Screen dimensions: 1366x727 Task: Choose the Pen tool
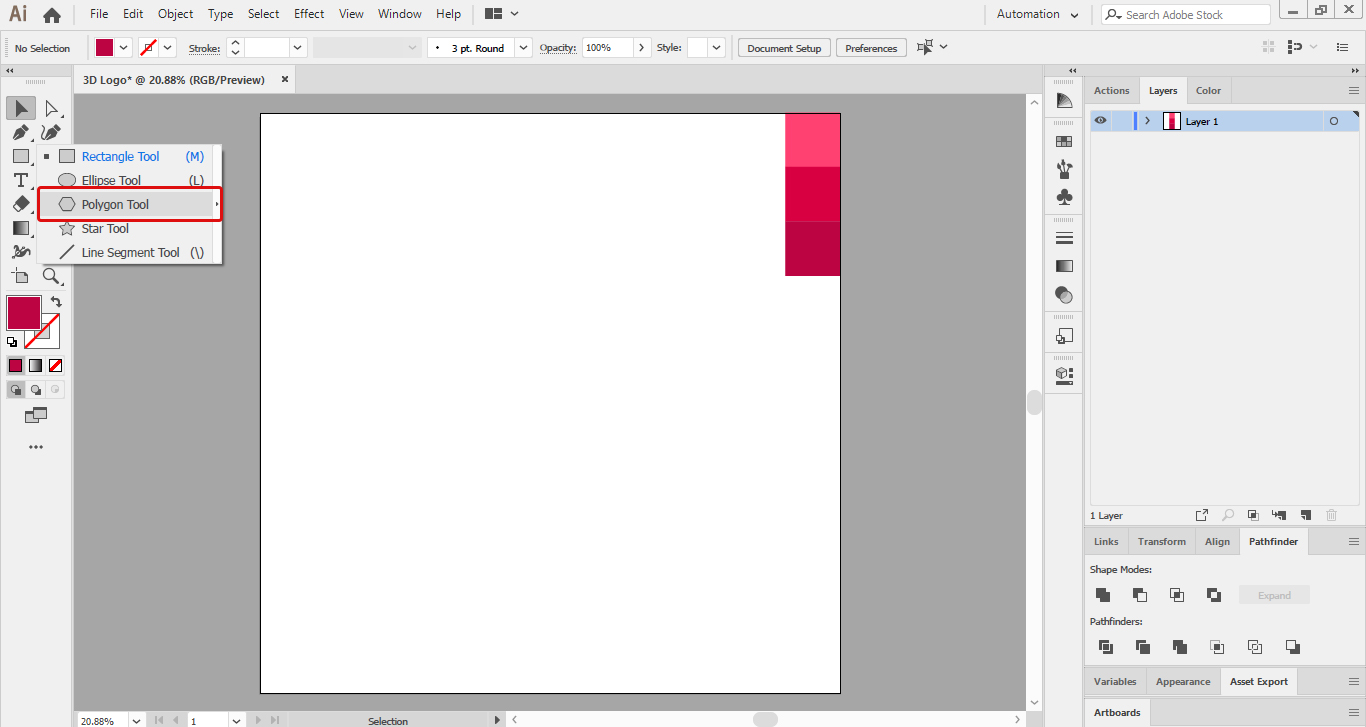tap(20, 132)
